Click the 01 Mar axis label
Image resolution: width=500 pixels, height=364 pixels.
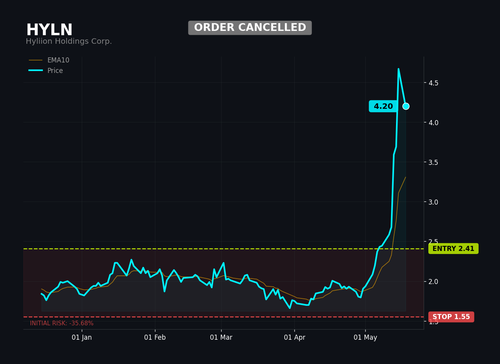tap(221, 337)
